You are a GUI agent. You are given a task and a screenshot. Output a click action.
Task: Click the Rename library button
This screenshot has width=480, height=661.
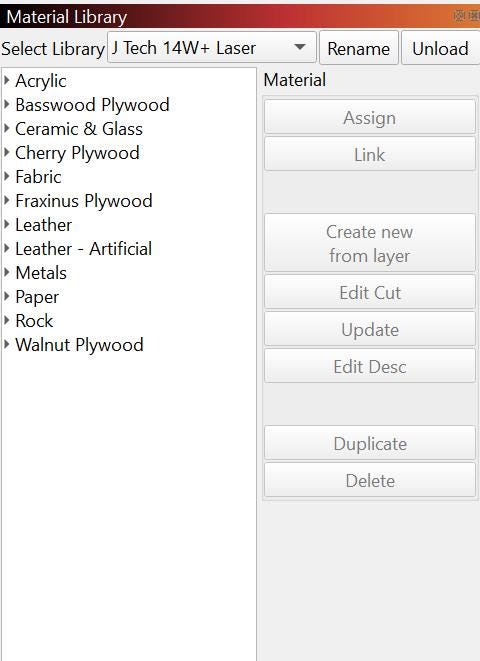coord(359,48)
